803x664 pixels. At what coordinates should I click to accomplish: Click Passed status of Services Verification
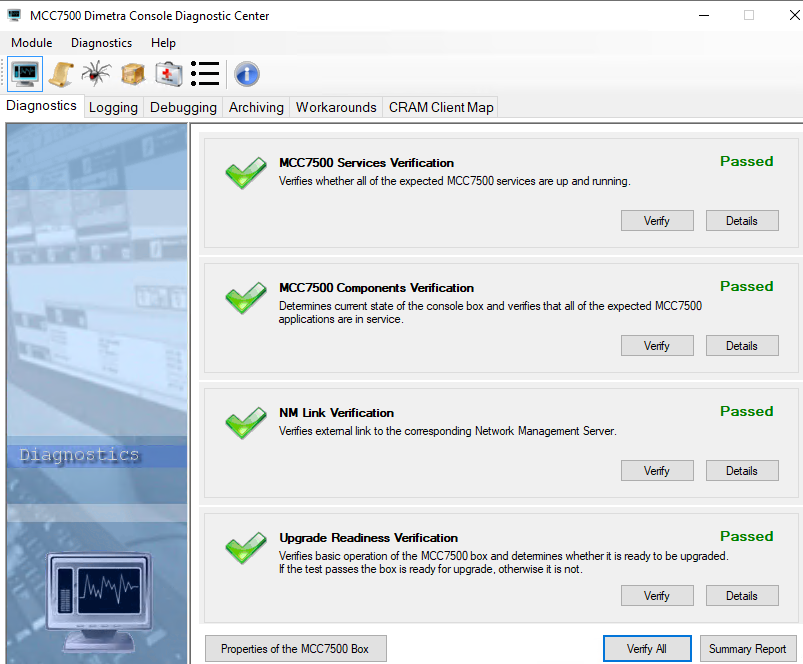pos(747,161)
